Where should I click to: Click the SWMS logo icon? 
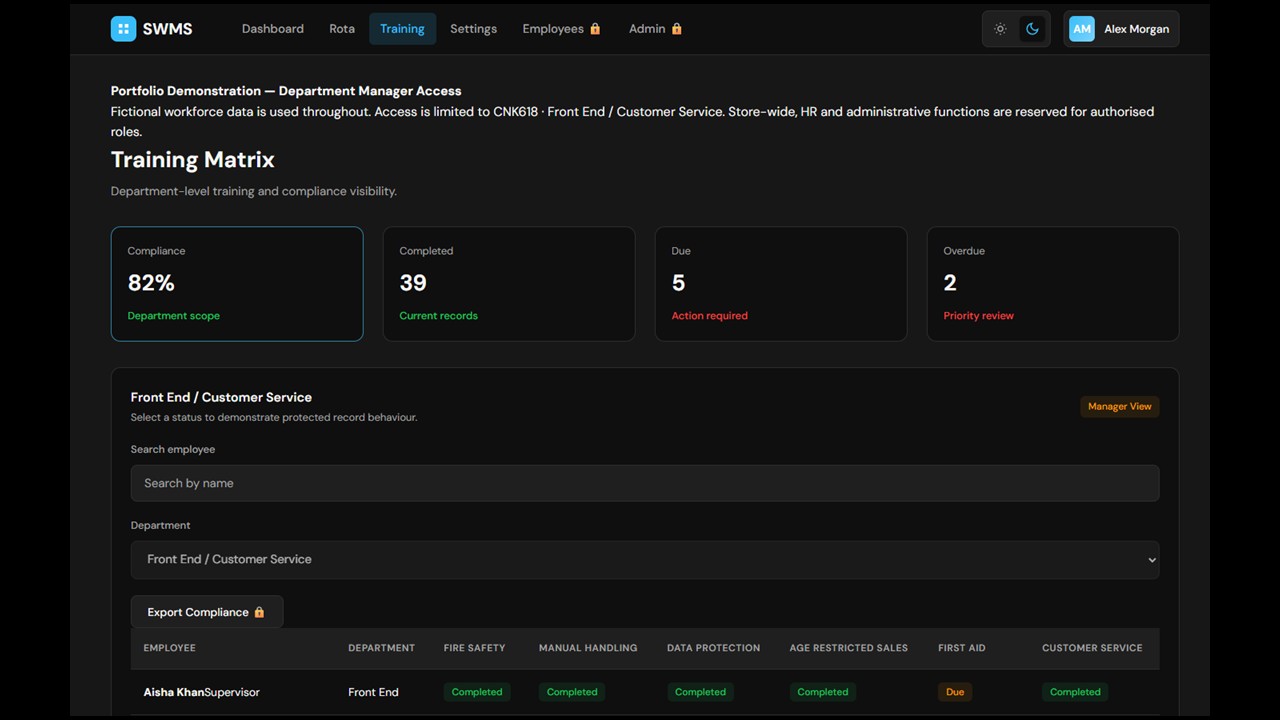coord(123,29)
